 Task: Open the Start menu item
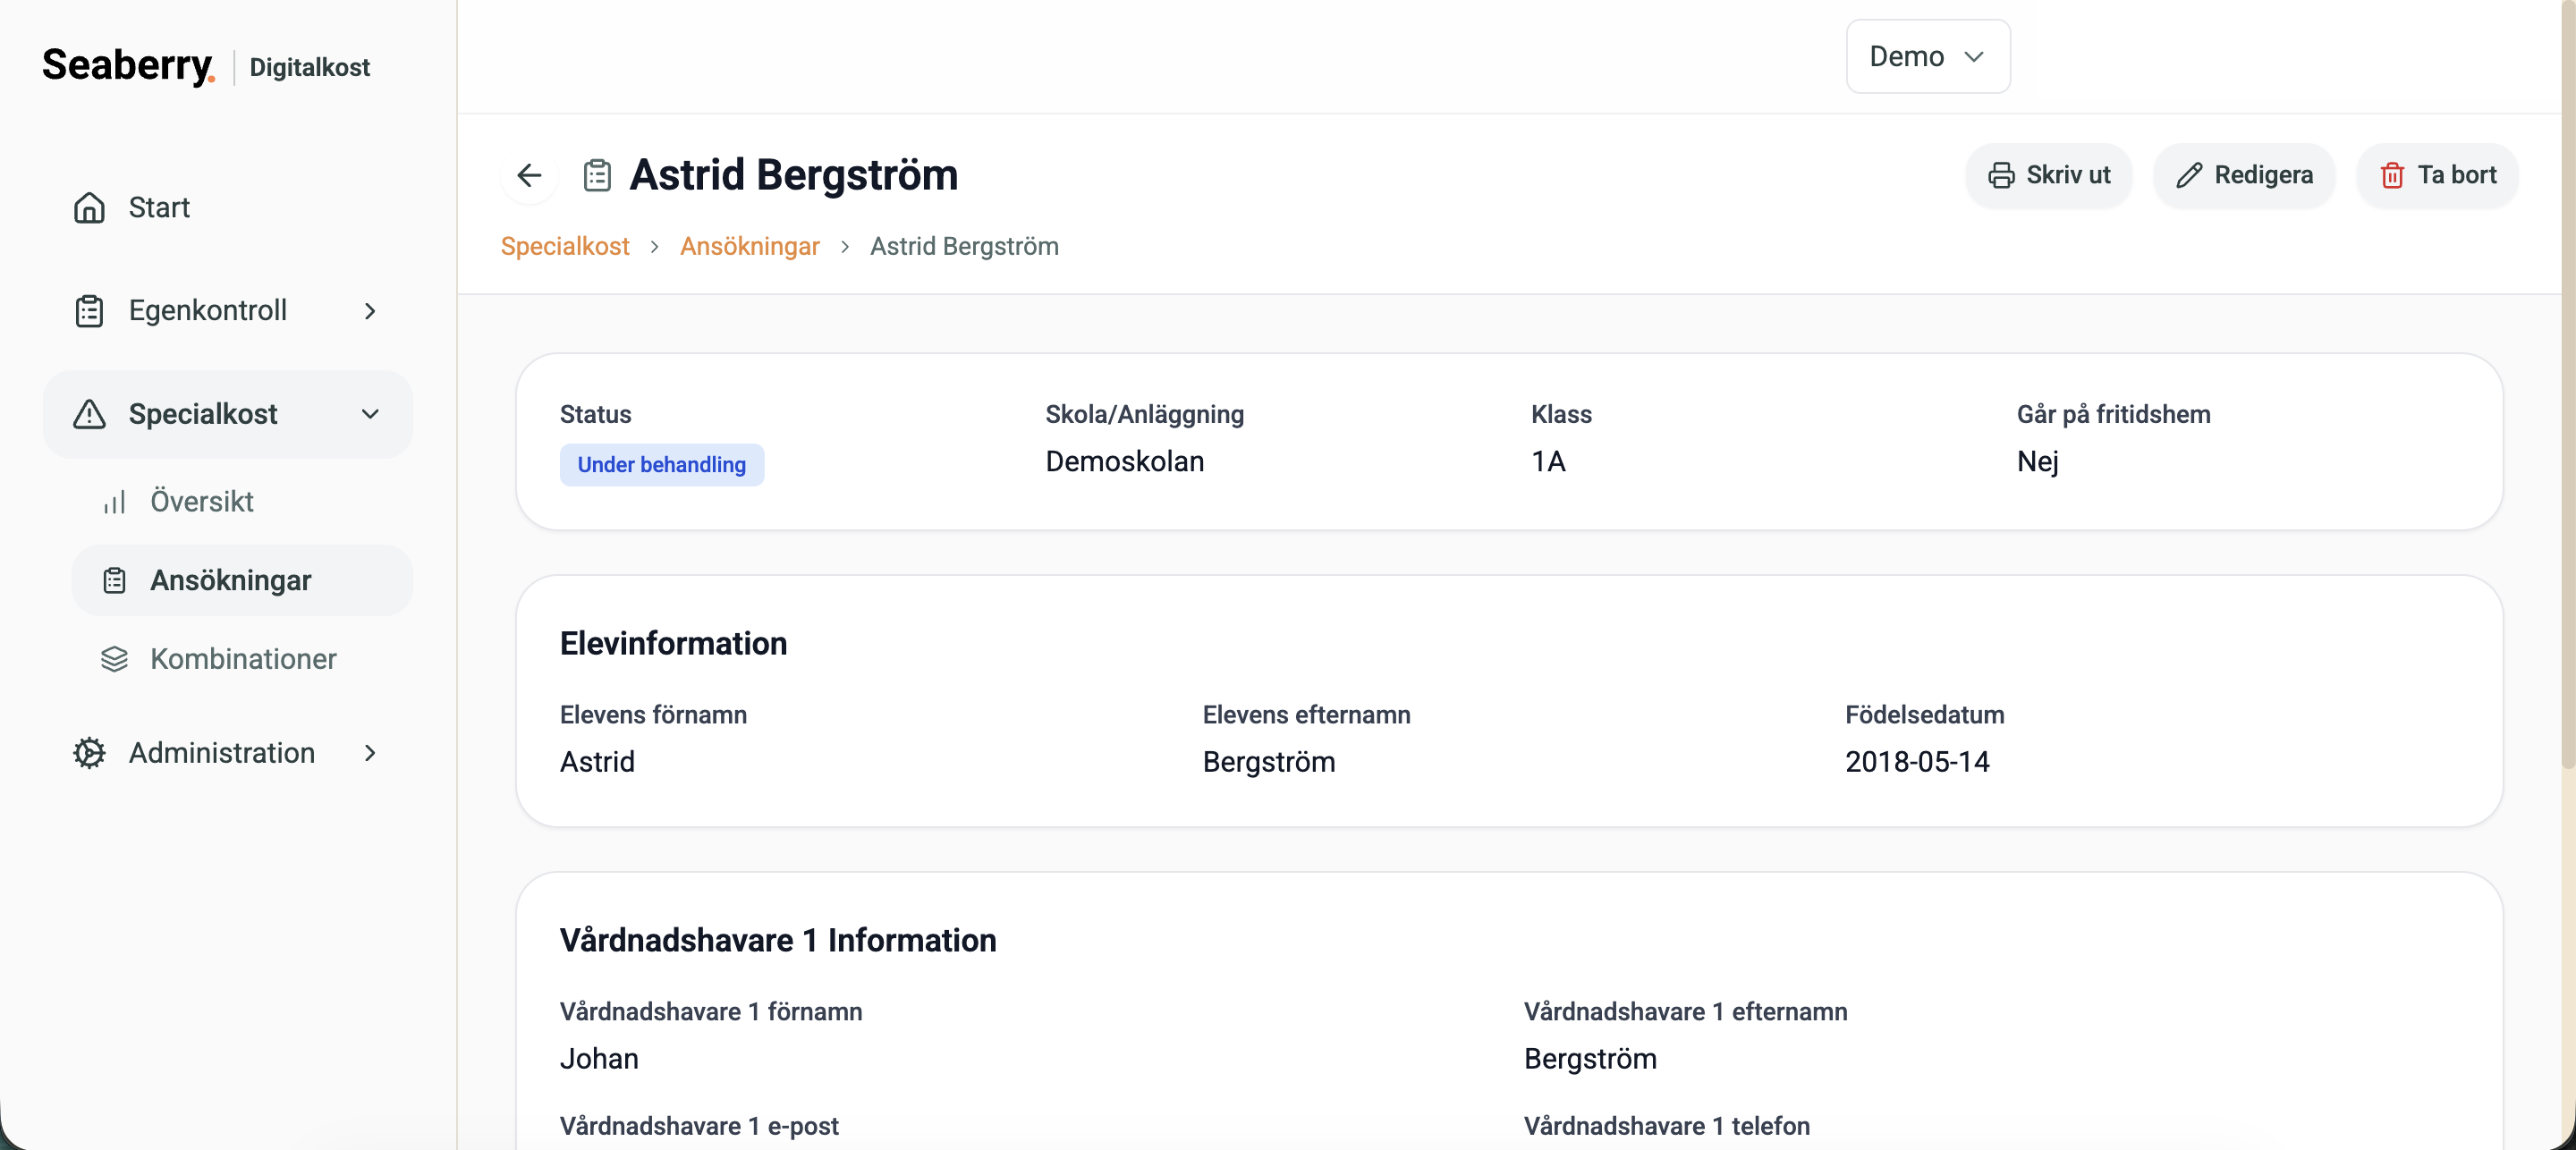click(228, 208)
